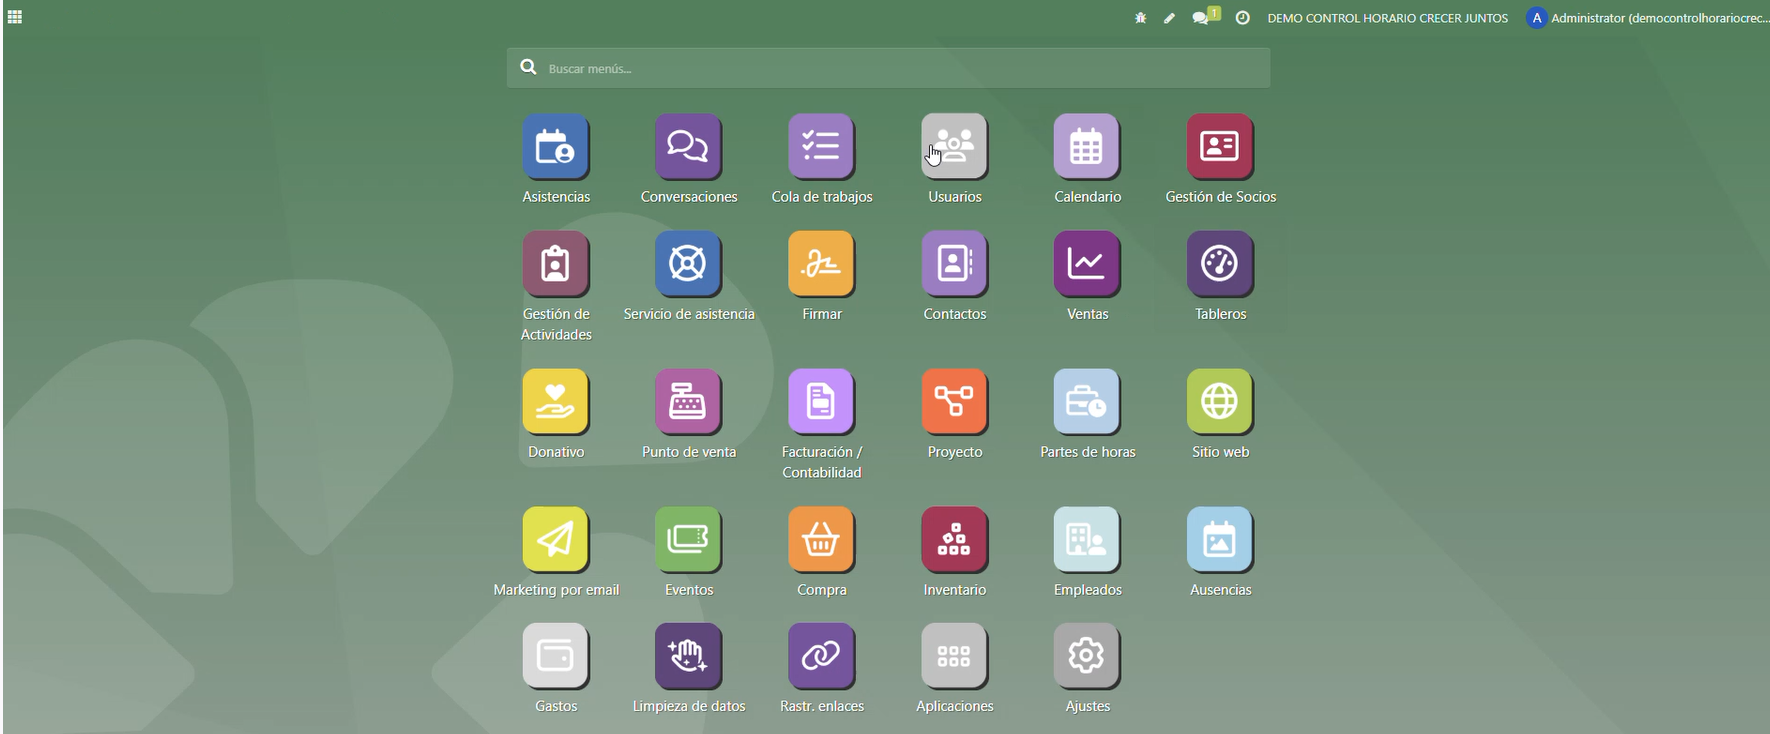Launch the Punto de venta app
Viewport: 1770px width, 734px height.
688,402
